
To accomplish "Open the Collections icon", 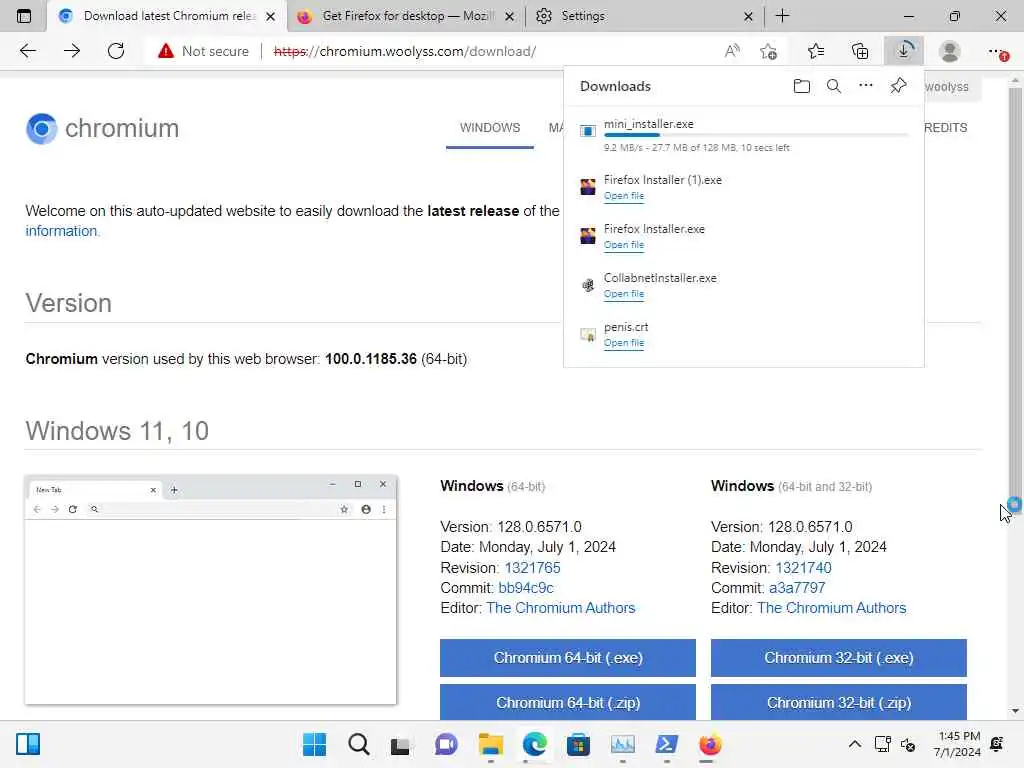I will pyautogui.click(x=860, y=51).
